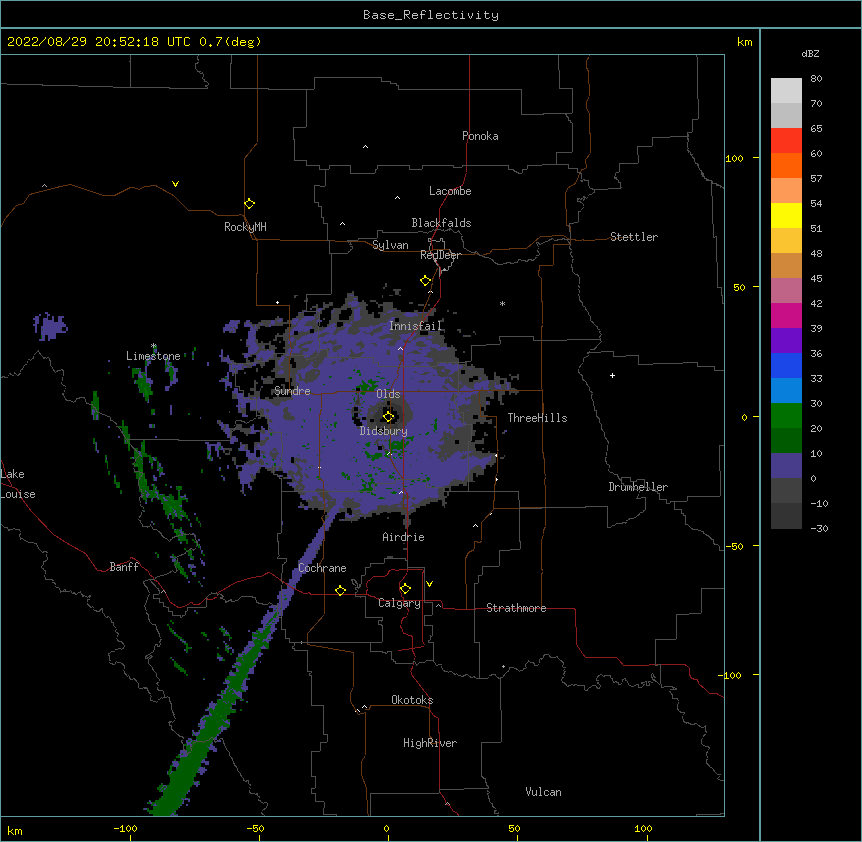Click the Banff town label
The width and height of the screenshot is (862, 842).
click(124, 567)
